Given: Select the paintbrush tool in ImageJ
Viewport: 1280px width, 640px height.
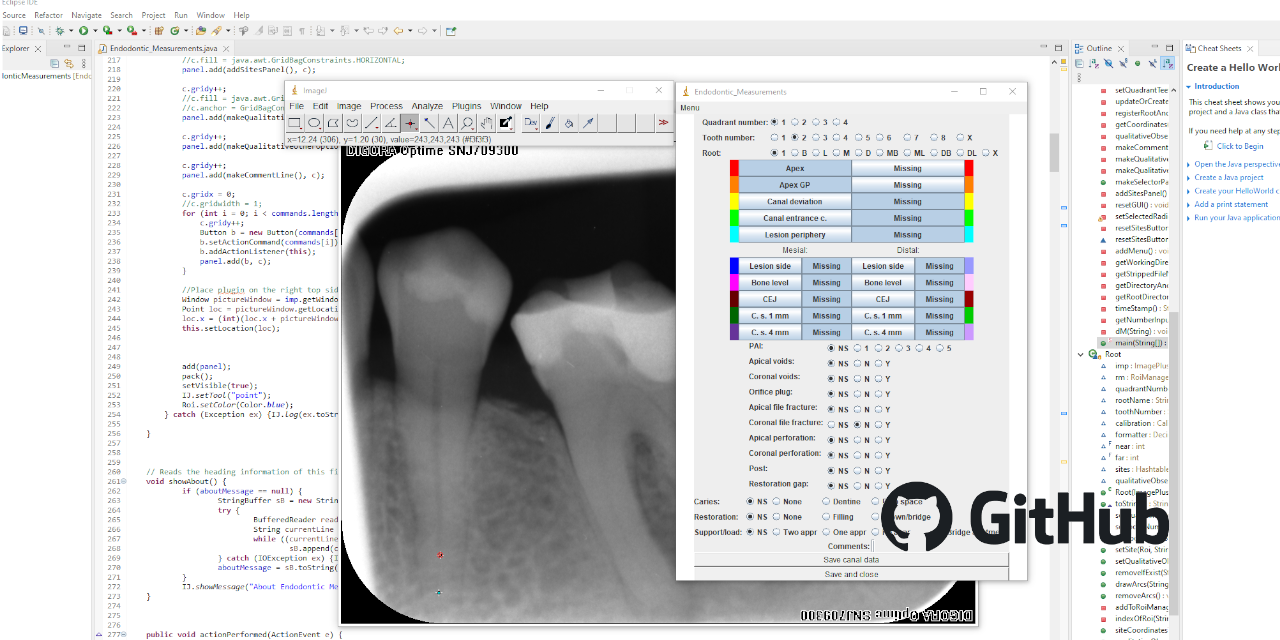Looking at the screenshot, I should tap(549, 123).
